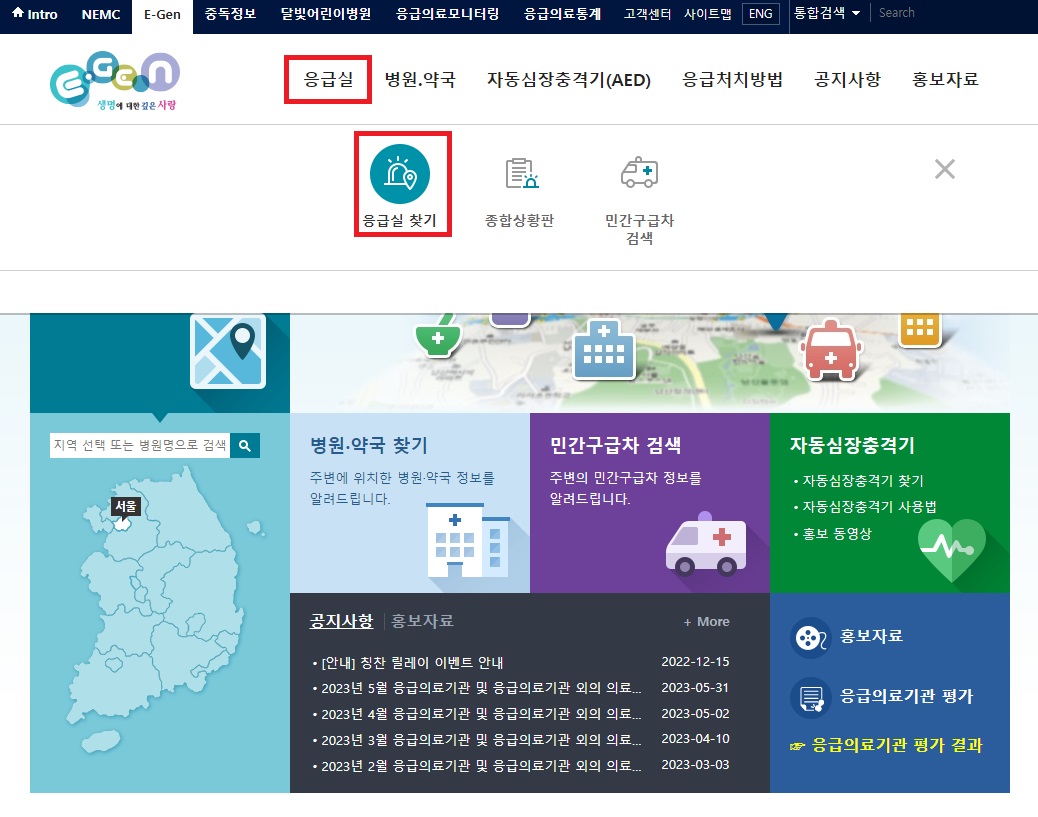Select the E-Gen tab in top navigation
1038x817 pixels.
coord(161,15)
